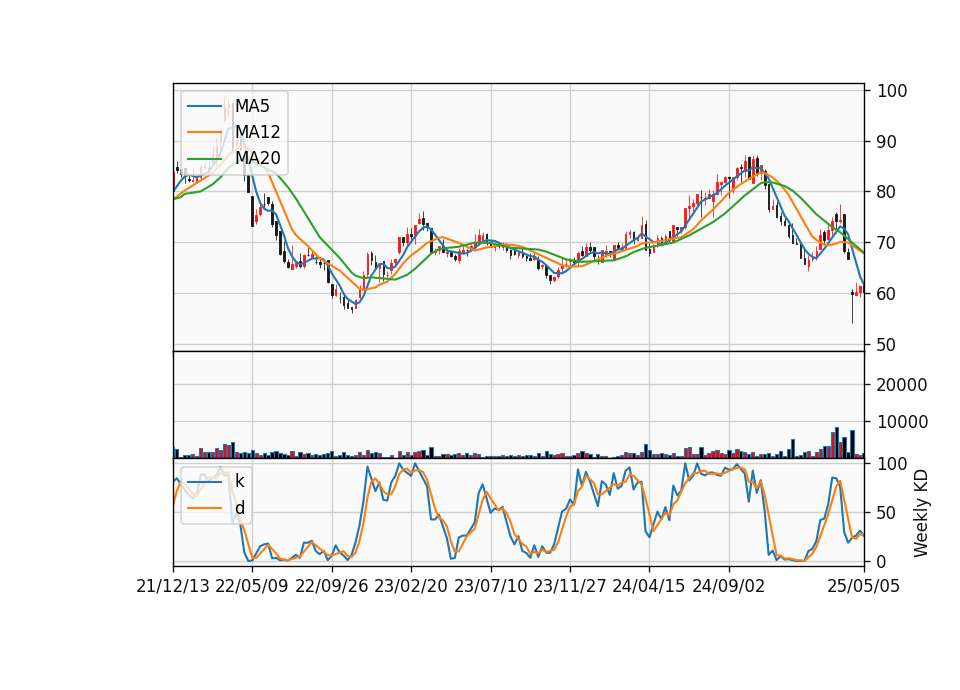Click the 23/02/20 date label
The height and width of the screenshot is (690, 960).
(x=411, y=587)
